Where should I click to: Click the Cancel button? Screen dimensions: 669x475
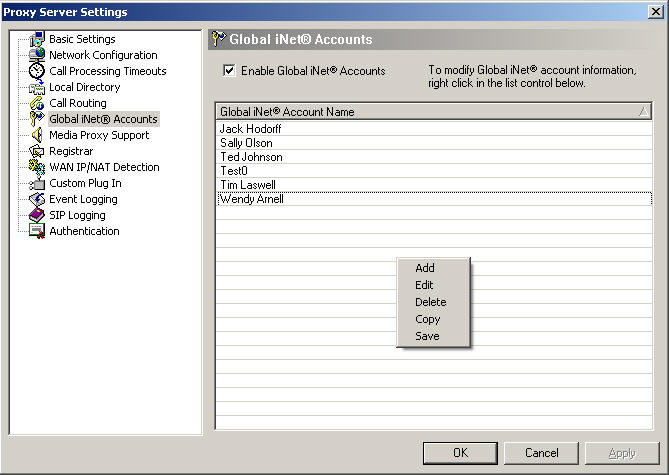541,453
